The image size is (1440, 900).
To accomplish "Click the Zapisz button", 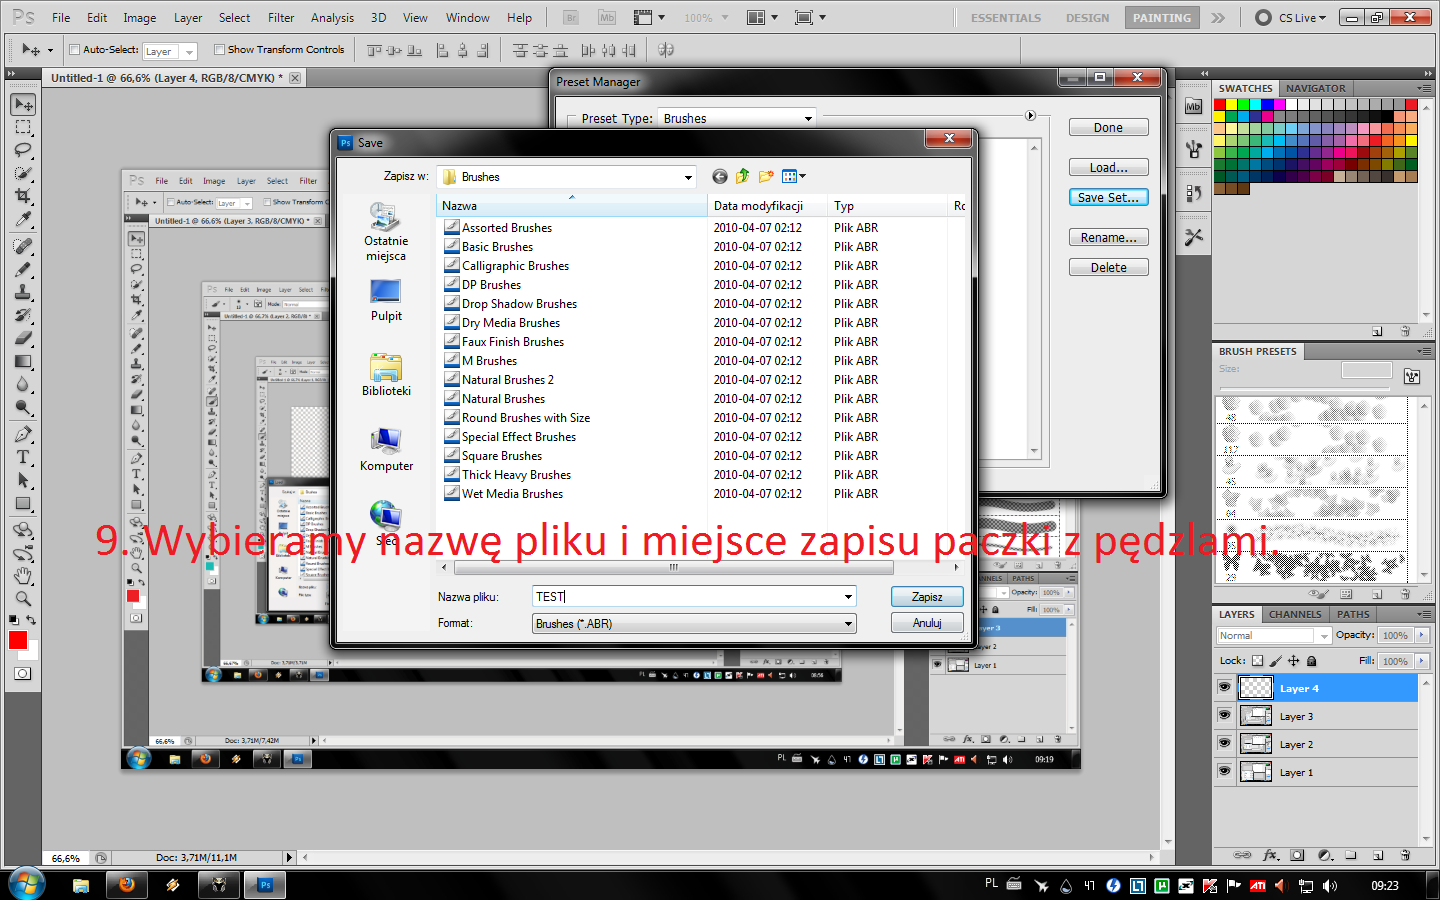I will [927, 596].
